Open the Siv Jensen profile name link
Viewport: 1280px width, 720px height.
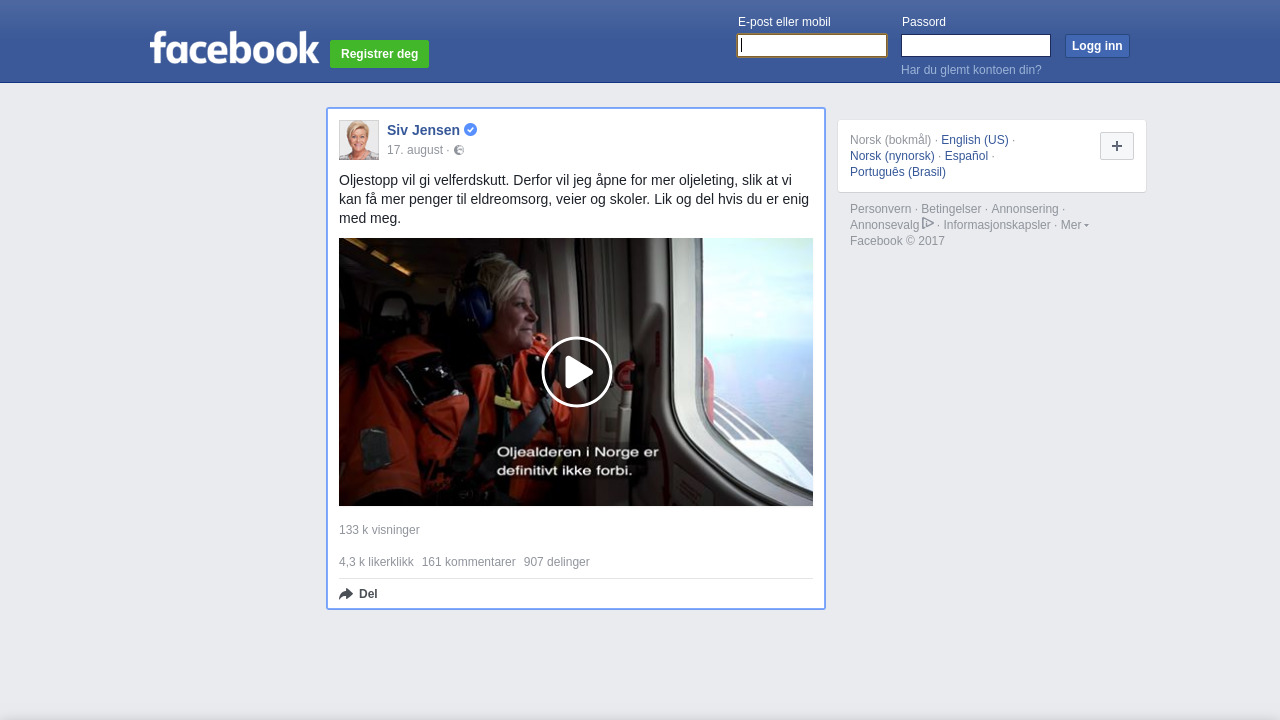click(423, 130)
